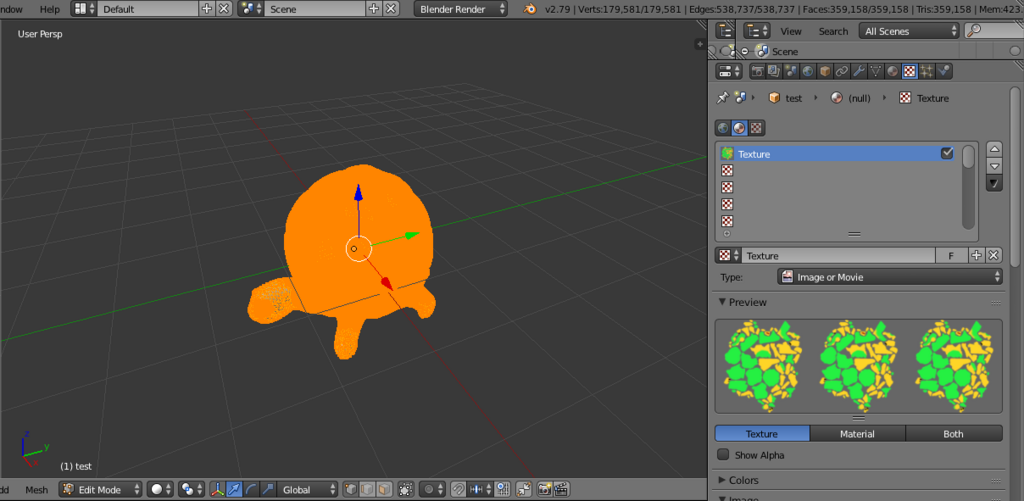Open the Edit Mode selector dropdown
This screenshot has width=1024, height=501.
point(101,489)
